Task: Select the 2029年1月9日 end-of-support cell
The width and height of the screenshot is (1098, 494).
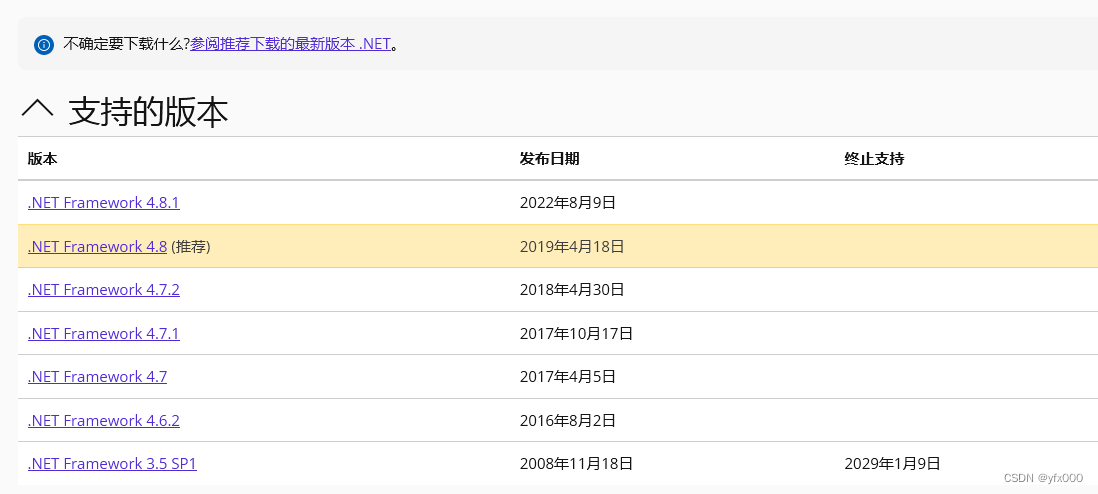Action: pos(893,464)
